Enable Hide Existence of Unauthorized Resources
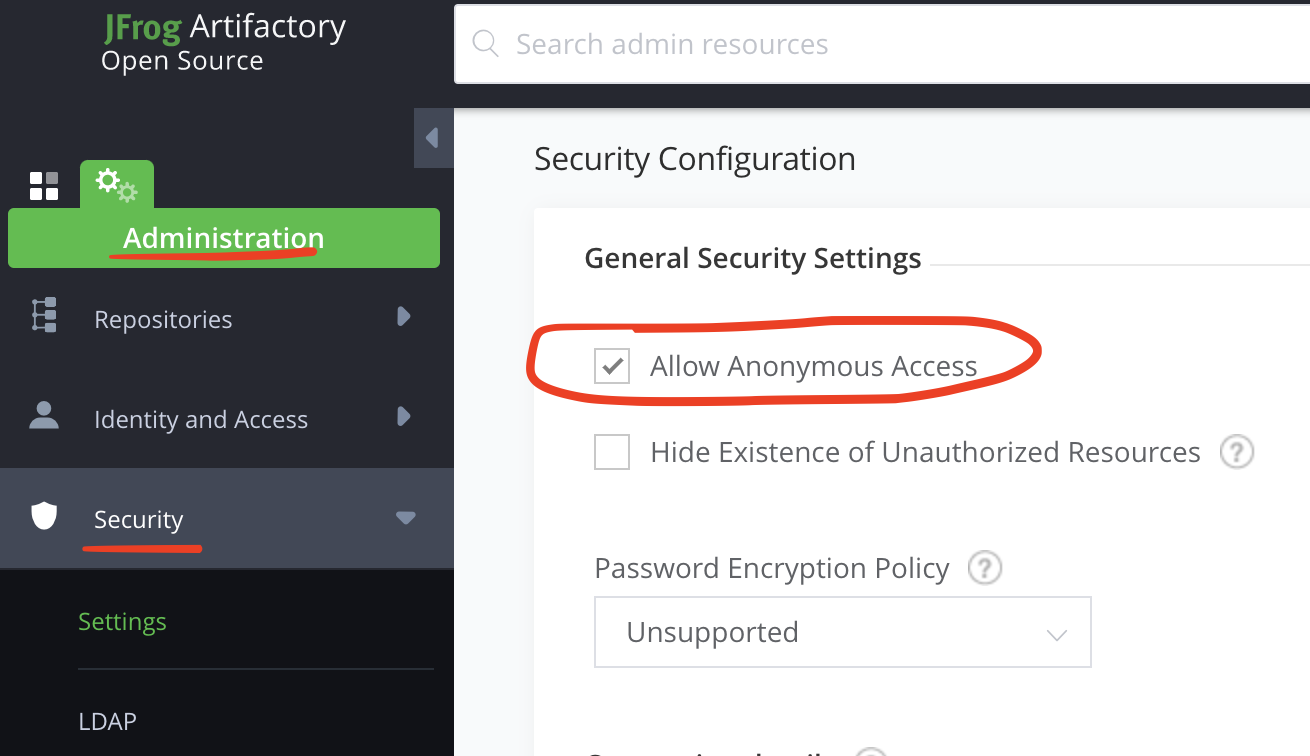The height and width of the screenshot is (756, 1310). 612,452
